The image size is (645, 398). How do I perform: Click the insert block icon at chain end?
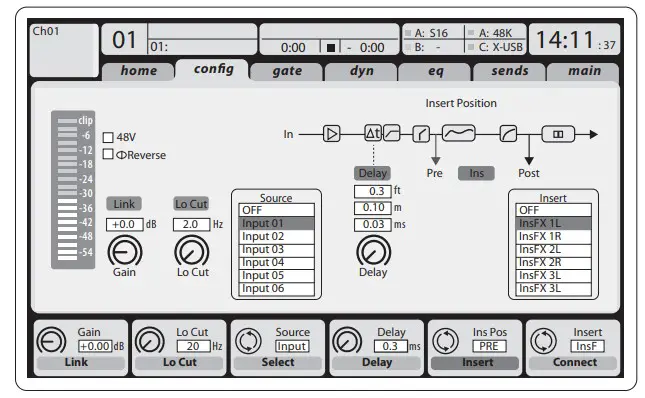point(558,134)
